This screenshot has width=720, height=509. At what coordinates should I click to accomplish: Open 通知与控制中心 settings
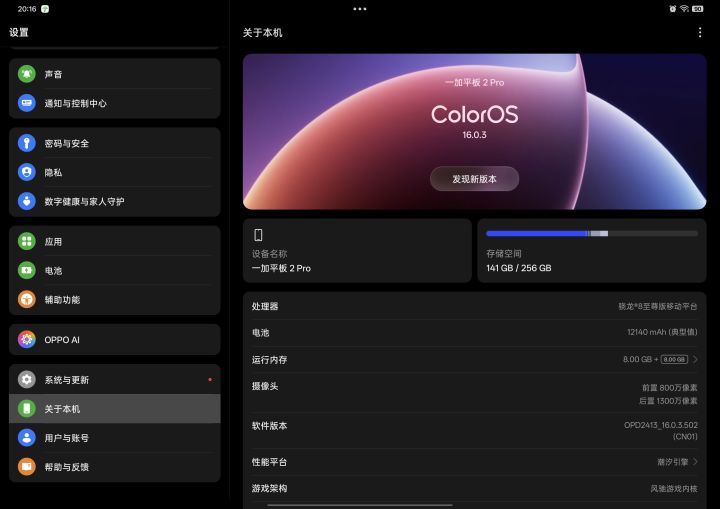pyautogui.click(x=115, y=103)
